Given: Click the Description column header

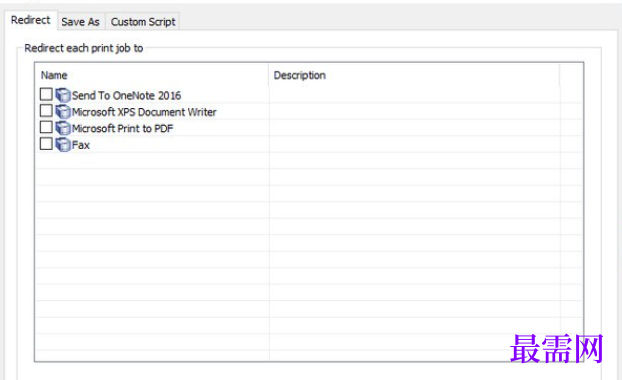Looking at the screenshot, I should (x=414, y=75).
